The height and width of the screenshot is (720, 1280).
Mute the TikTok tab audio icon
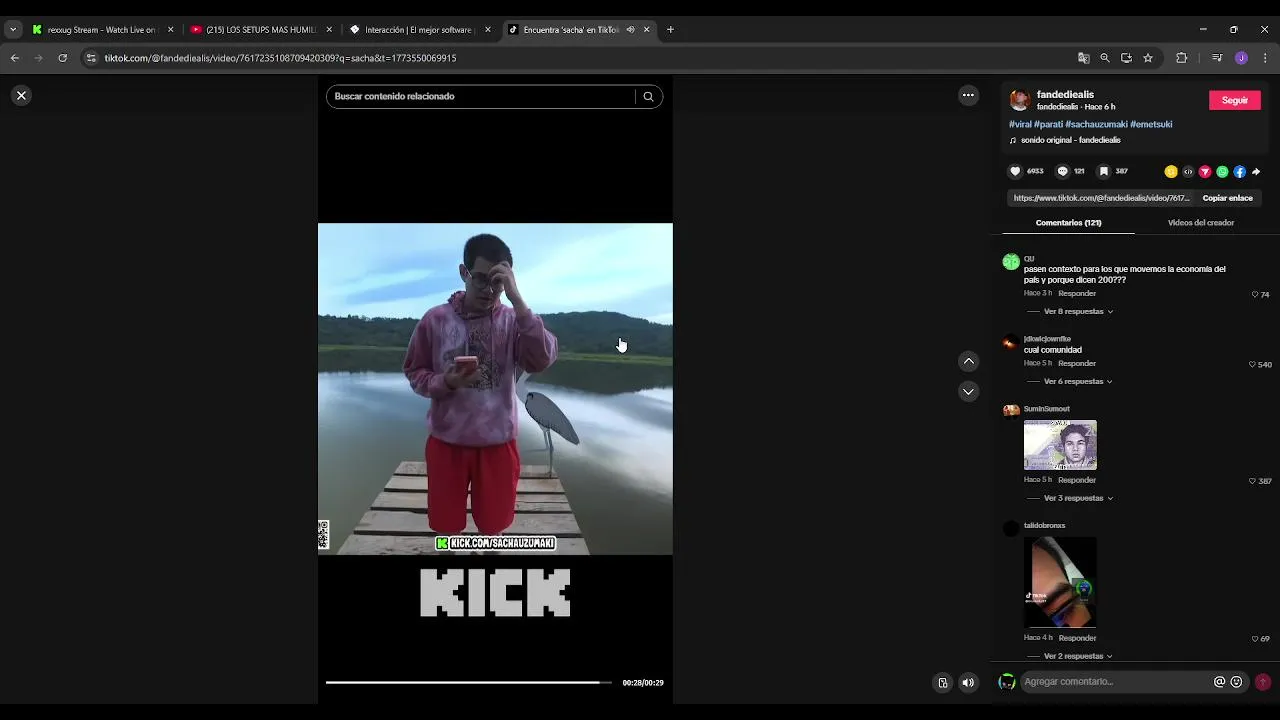pyautogui.click(x=630, y=30)
